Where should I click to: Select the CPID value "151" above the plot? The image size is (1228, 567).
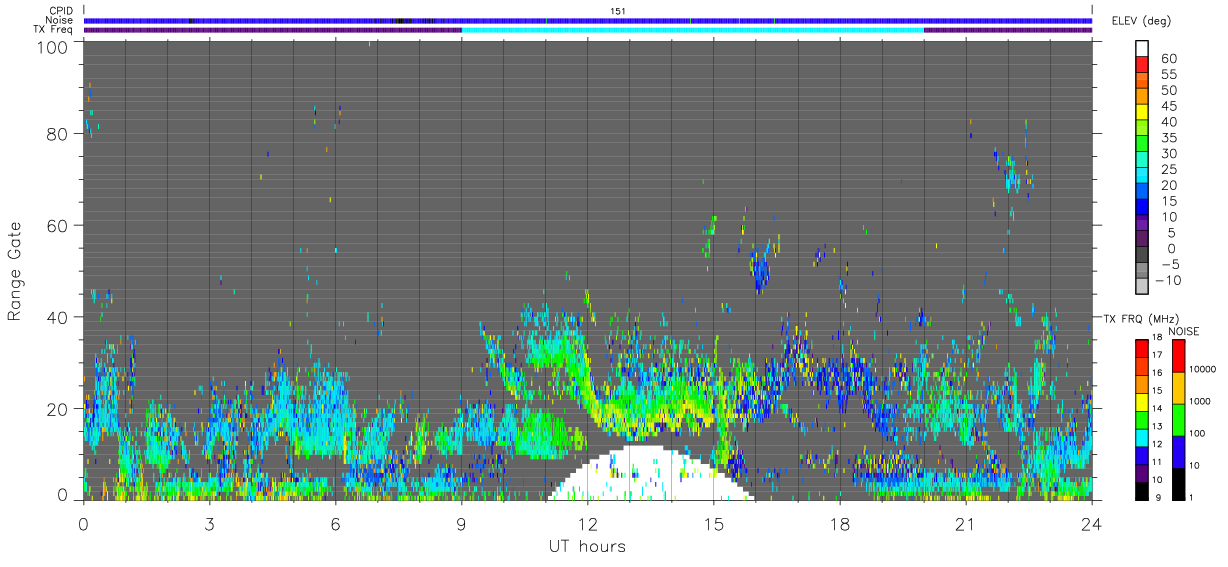coord(618,11)
